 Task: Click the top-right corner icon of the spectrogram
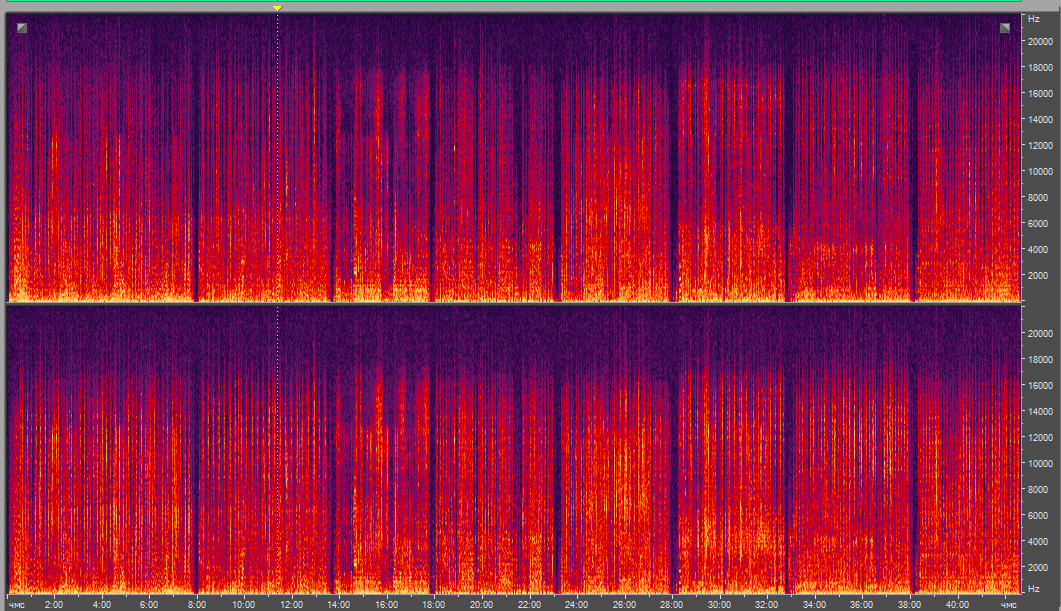[x=1005, y=28]
